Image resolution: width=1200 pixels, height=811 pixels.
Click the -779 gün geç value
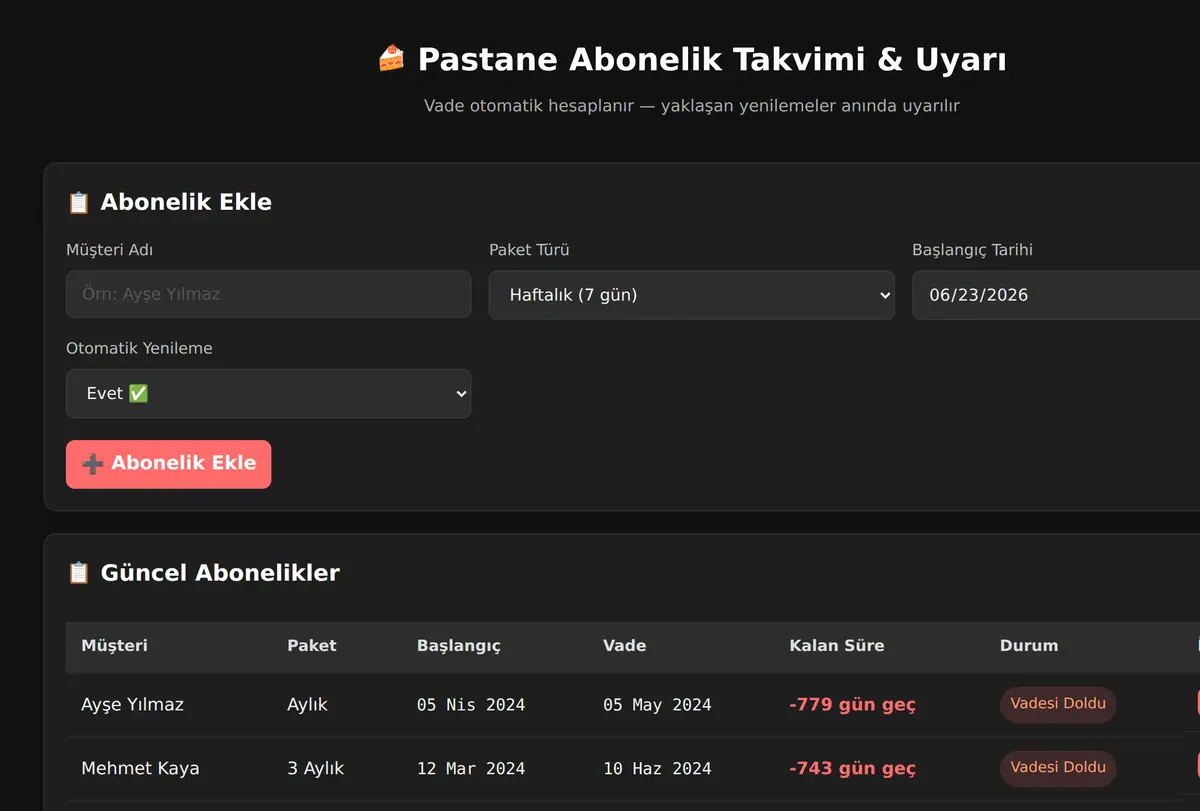[852, 705]
